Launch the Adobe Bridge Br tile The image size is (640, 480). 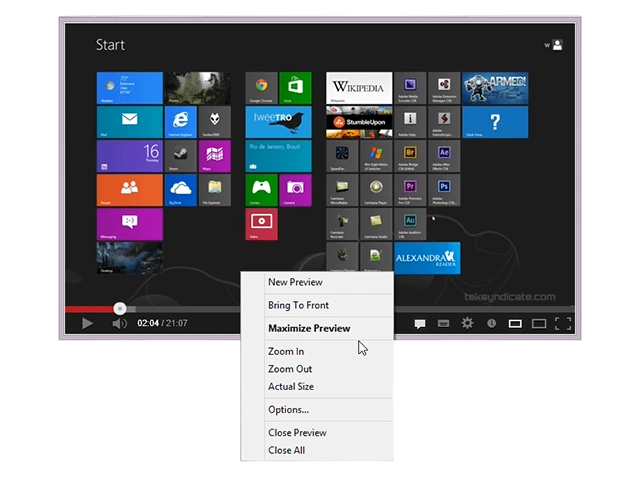coord(410,156)
